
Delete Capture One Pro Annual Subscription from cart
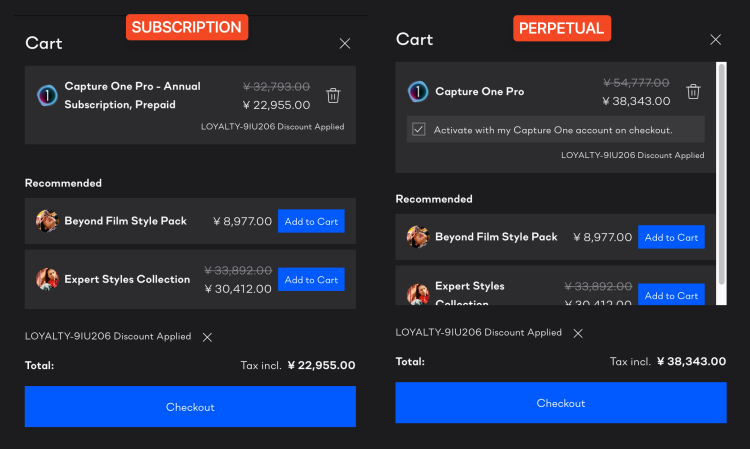(333, 95)
